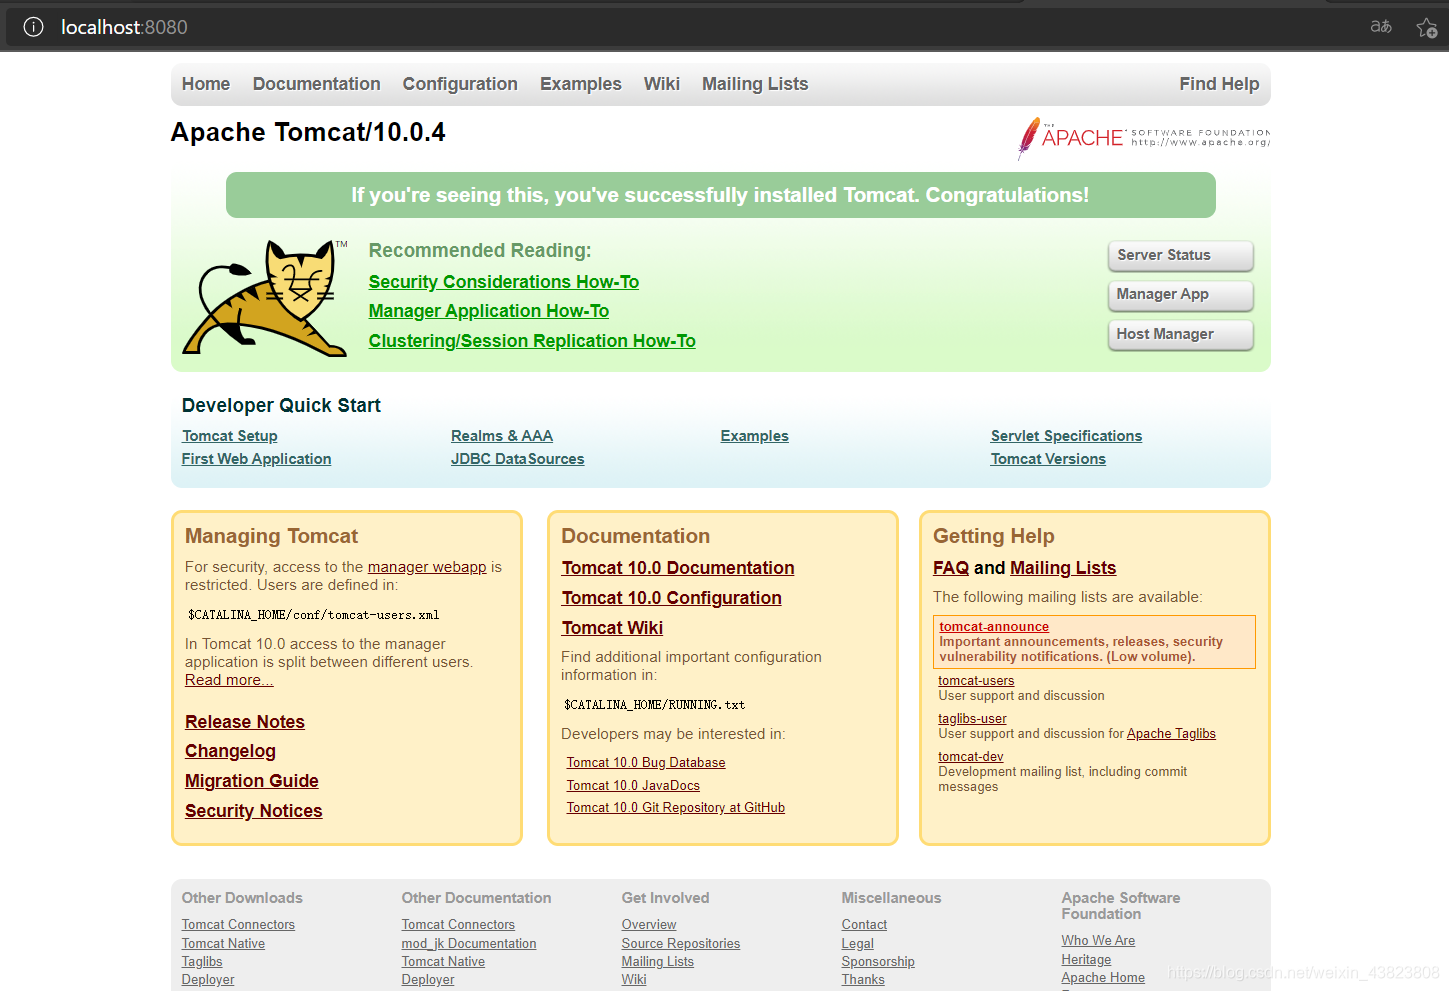
Task: Click the $CATALINA_HOME/RUNNING.txt path text
Action: point(655,705)
